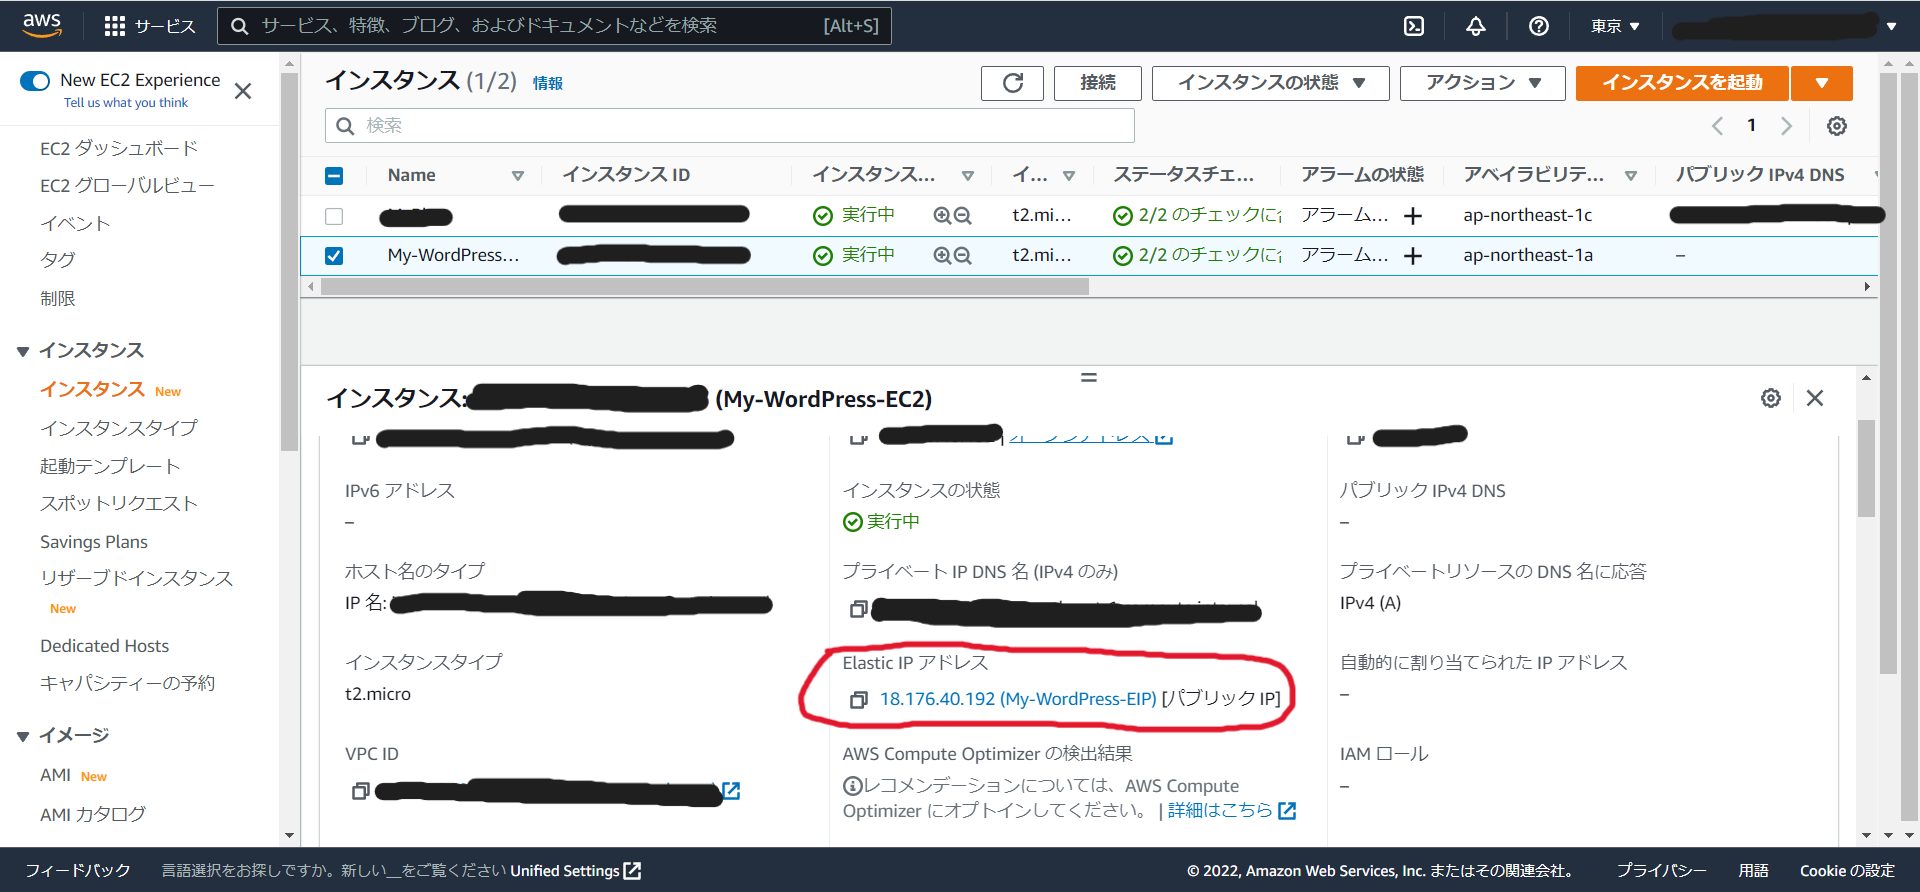Sort by インスタンス状態 column arrow
Screen dimensions: 1920x892
coord(968,176)
